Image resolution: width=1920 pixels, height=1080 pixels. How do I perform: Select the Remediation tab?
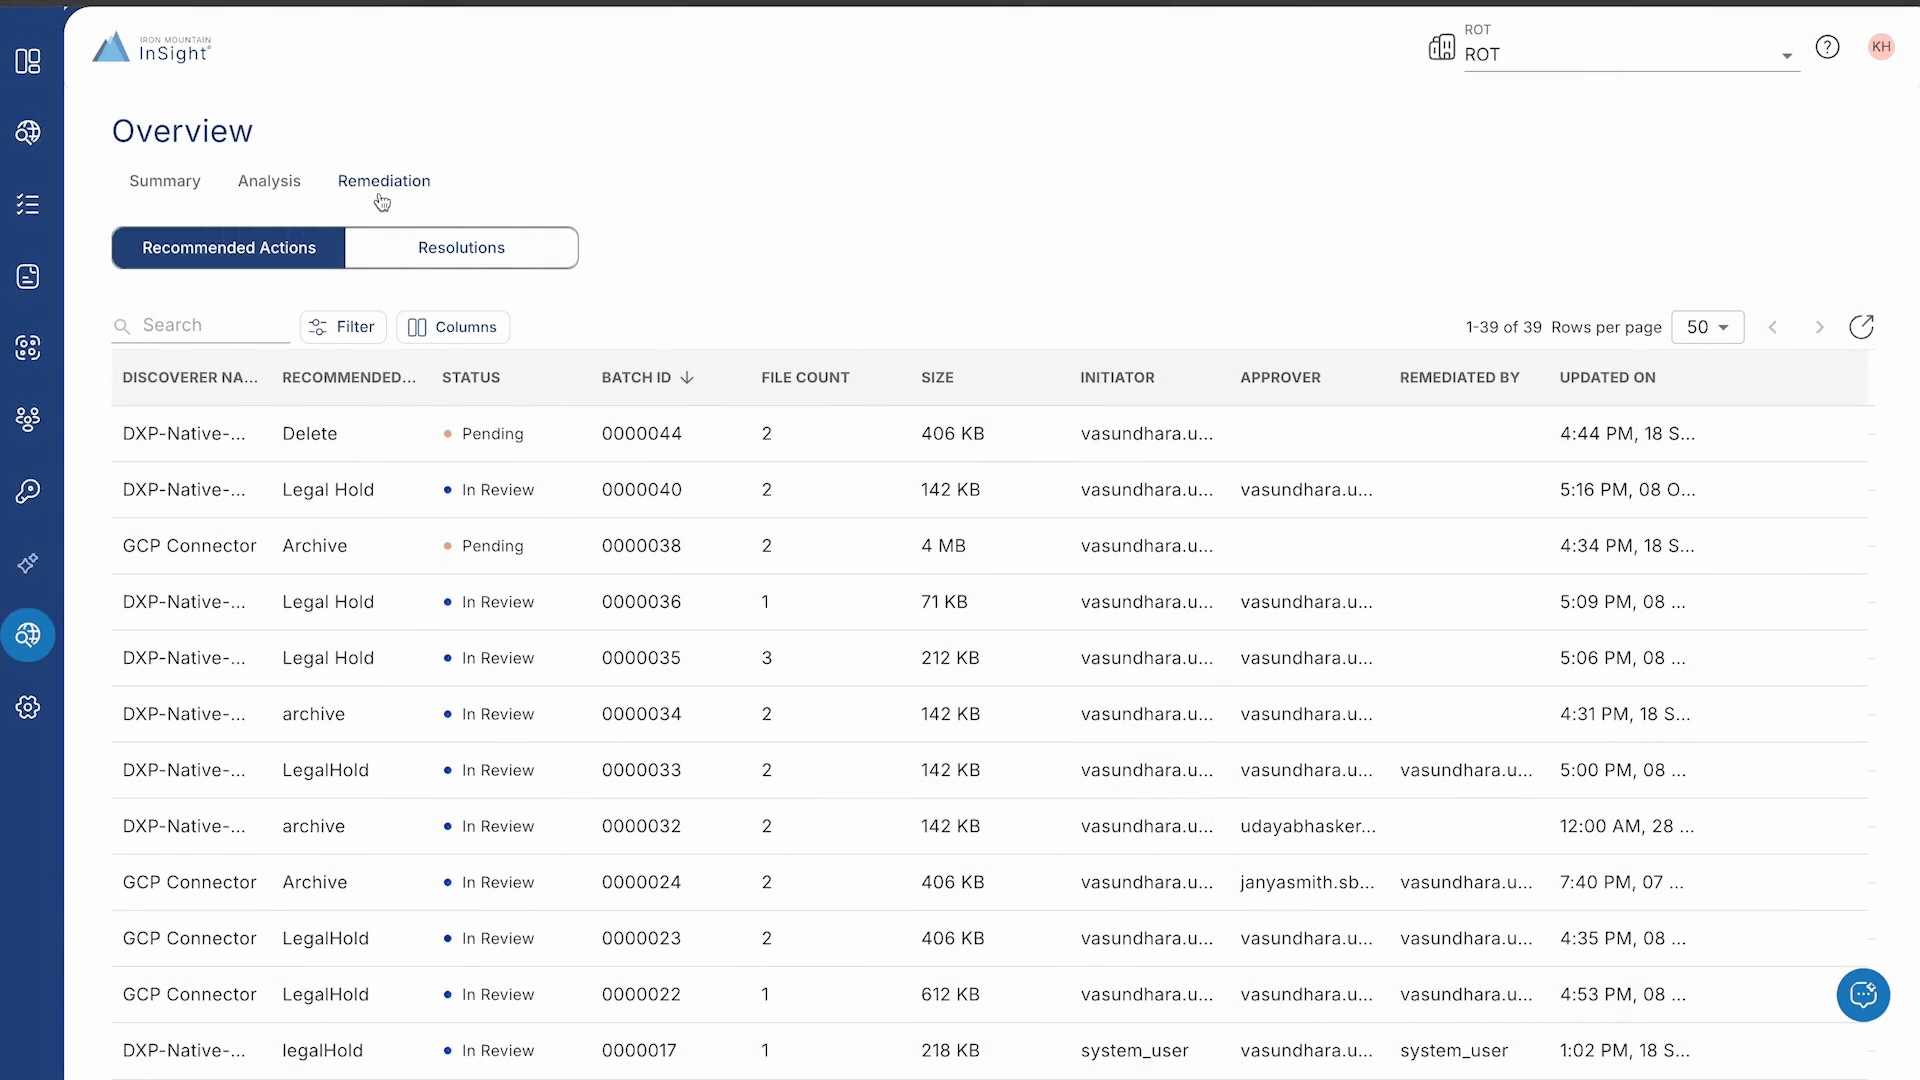(x=384, y=181)
